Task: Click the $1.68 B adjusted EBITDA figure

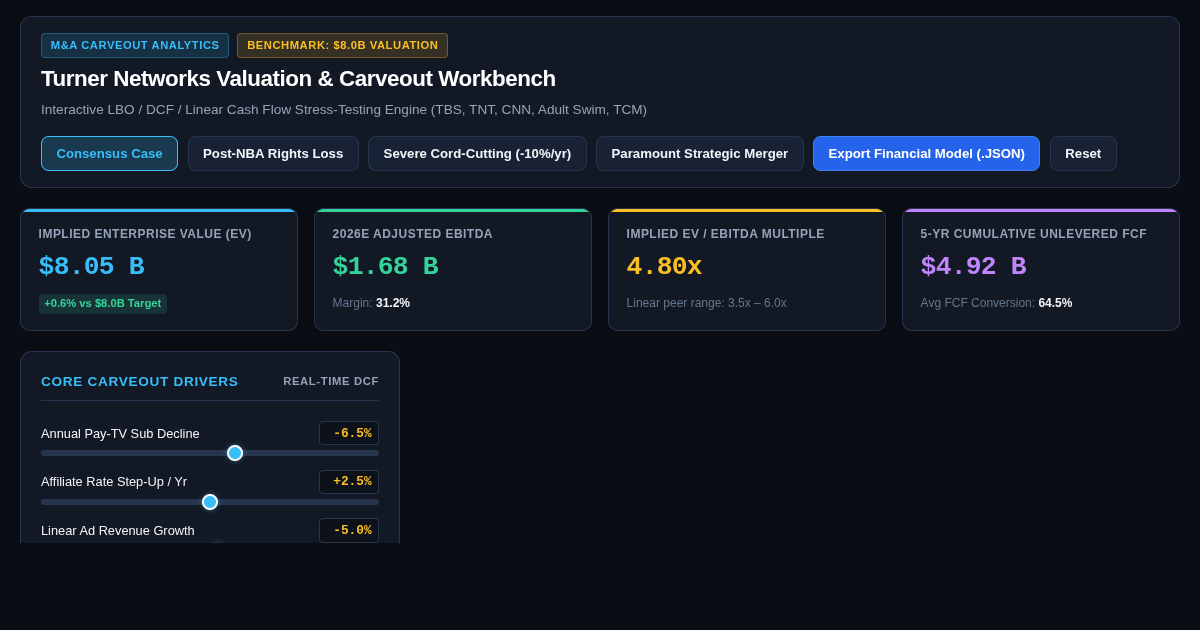Action: point(385,267)
